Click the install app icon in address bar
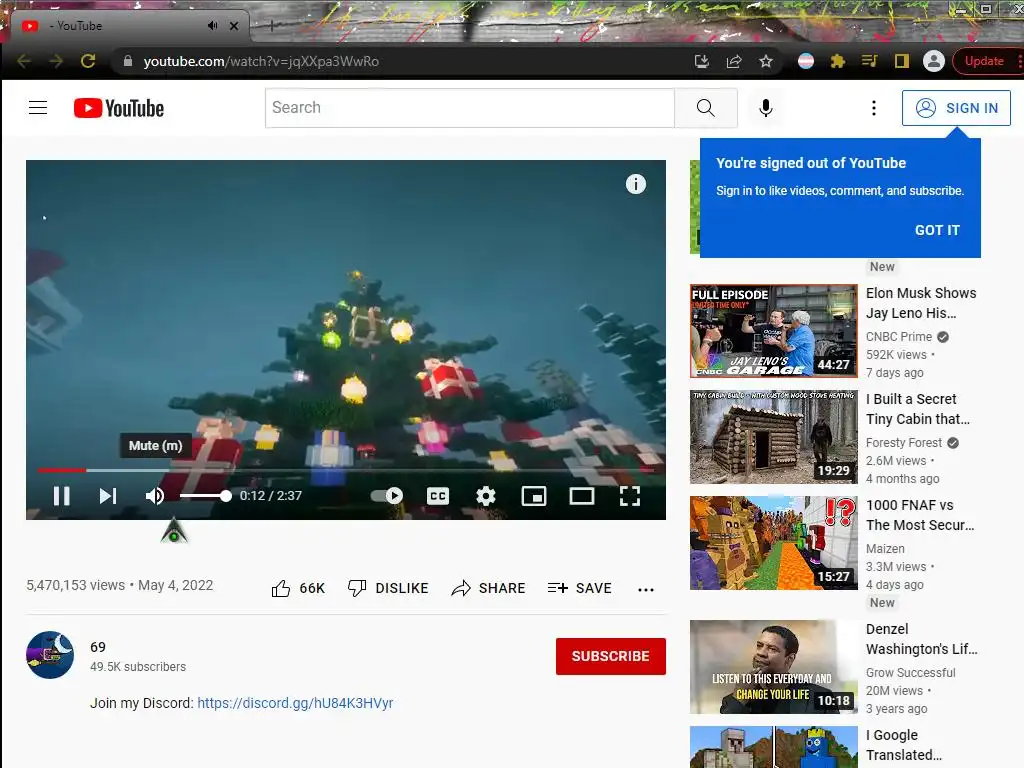Image resolution: width=1024 pixels, height=768 pixels. coord(701,61)
